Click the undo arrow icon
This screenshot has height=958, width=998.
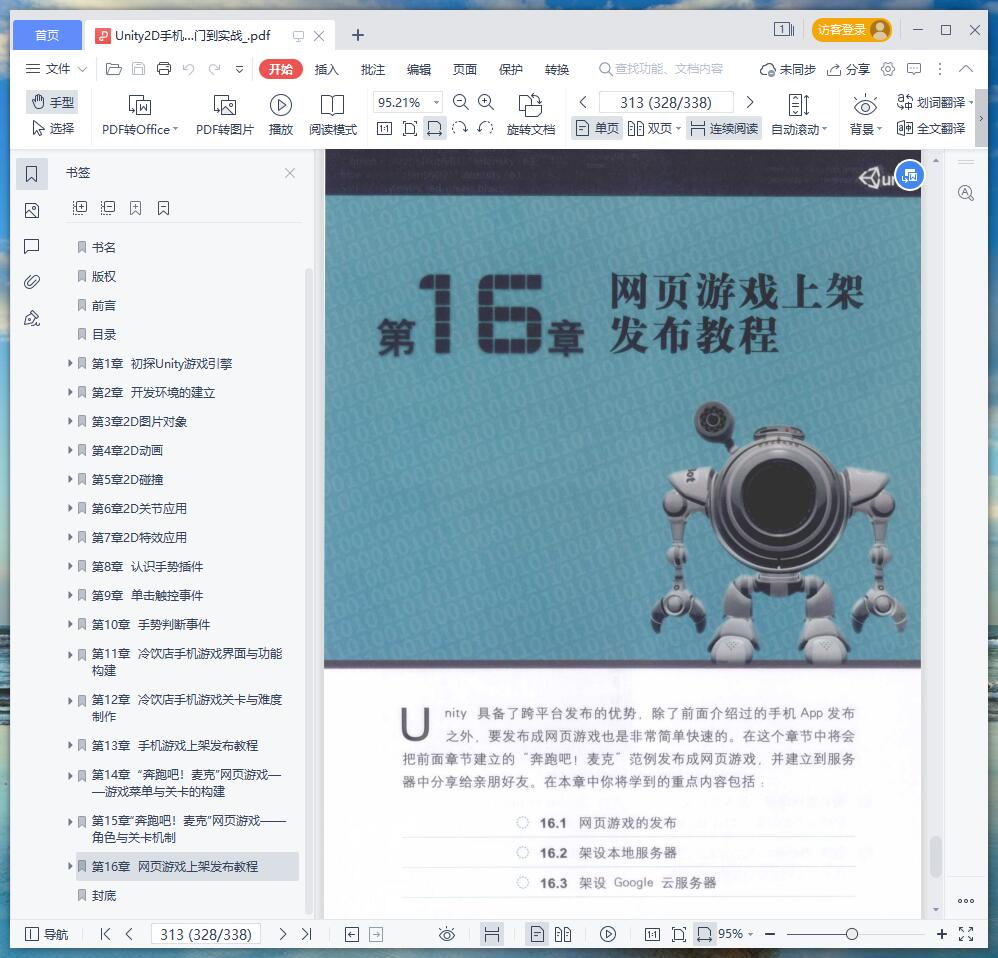(188, 69)
